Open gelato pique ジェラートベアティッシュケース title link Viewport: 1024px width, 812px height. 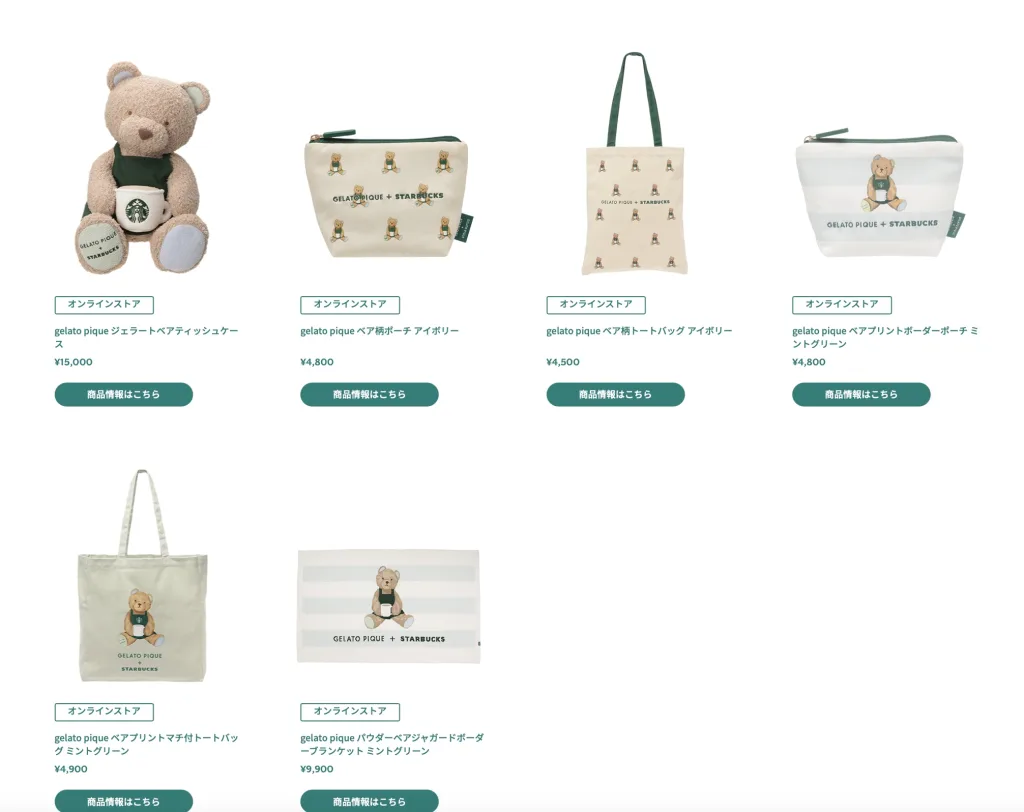coord(146,337)
